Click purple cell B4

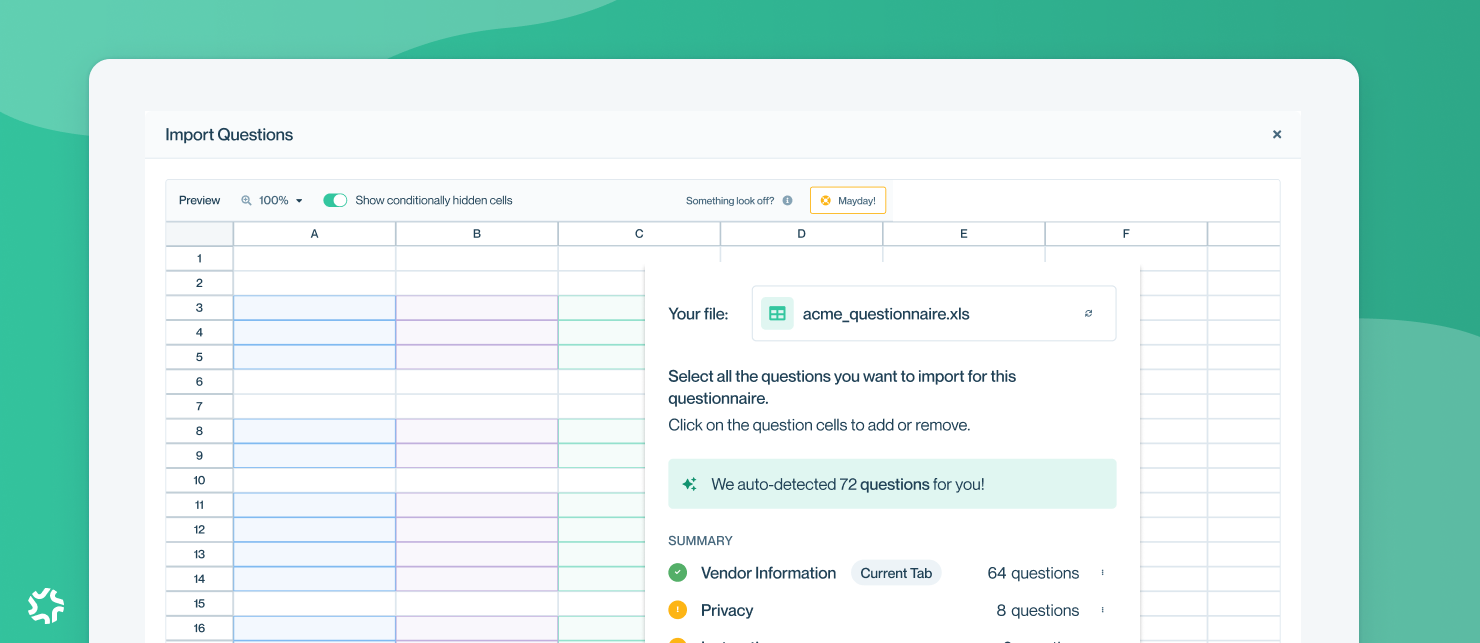(477, 332)
